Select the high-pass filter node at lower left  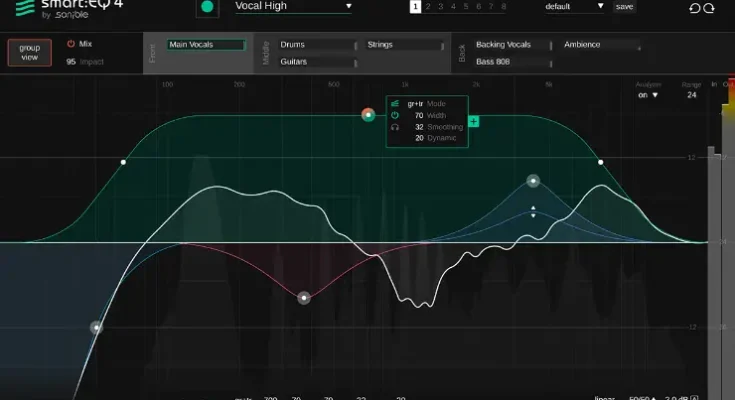96,327
